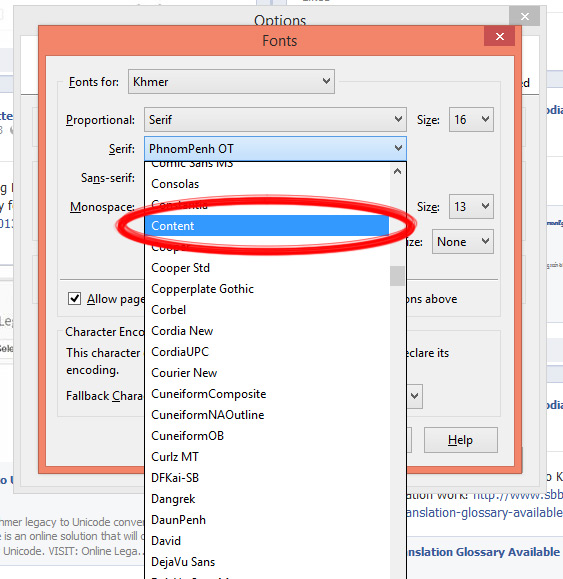The image size is (563, 579).
Task: Close the Fonts dialog
Action: coord(500,36)
